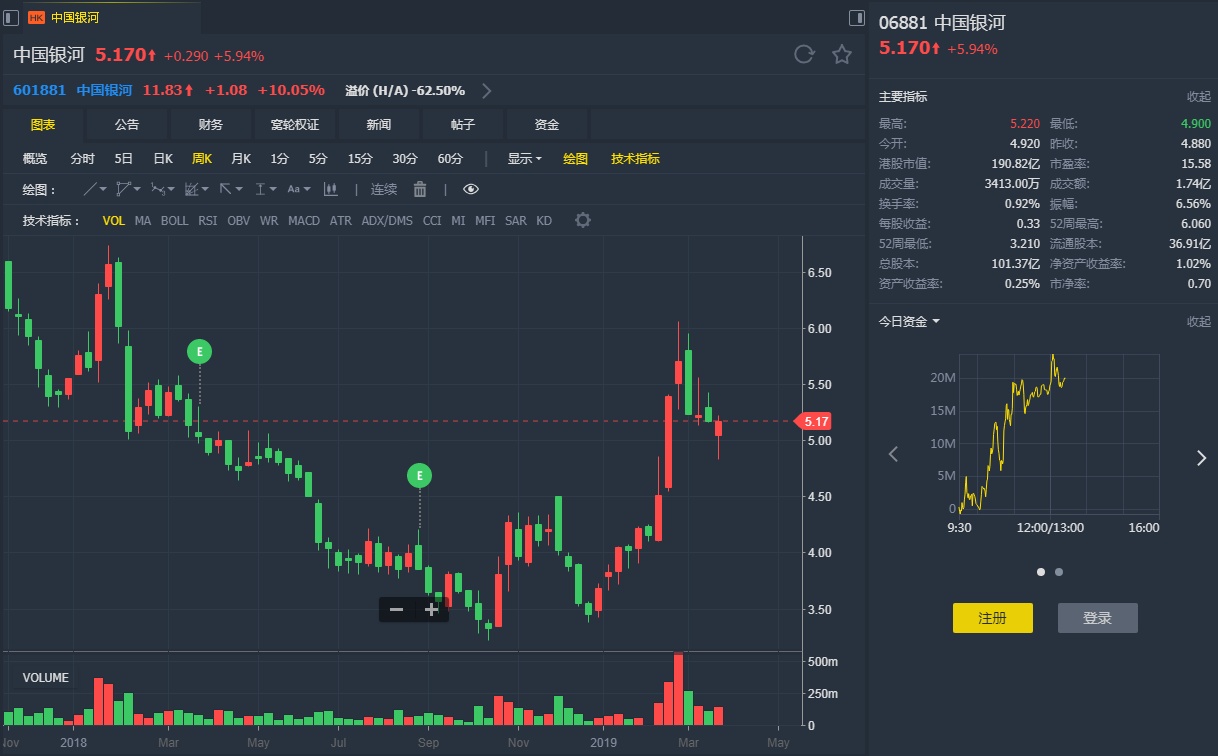The height and width of the screenshot is (756, 1218).
Task: Open the 帖子 tab
Action: point(462,125)
